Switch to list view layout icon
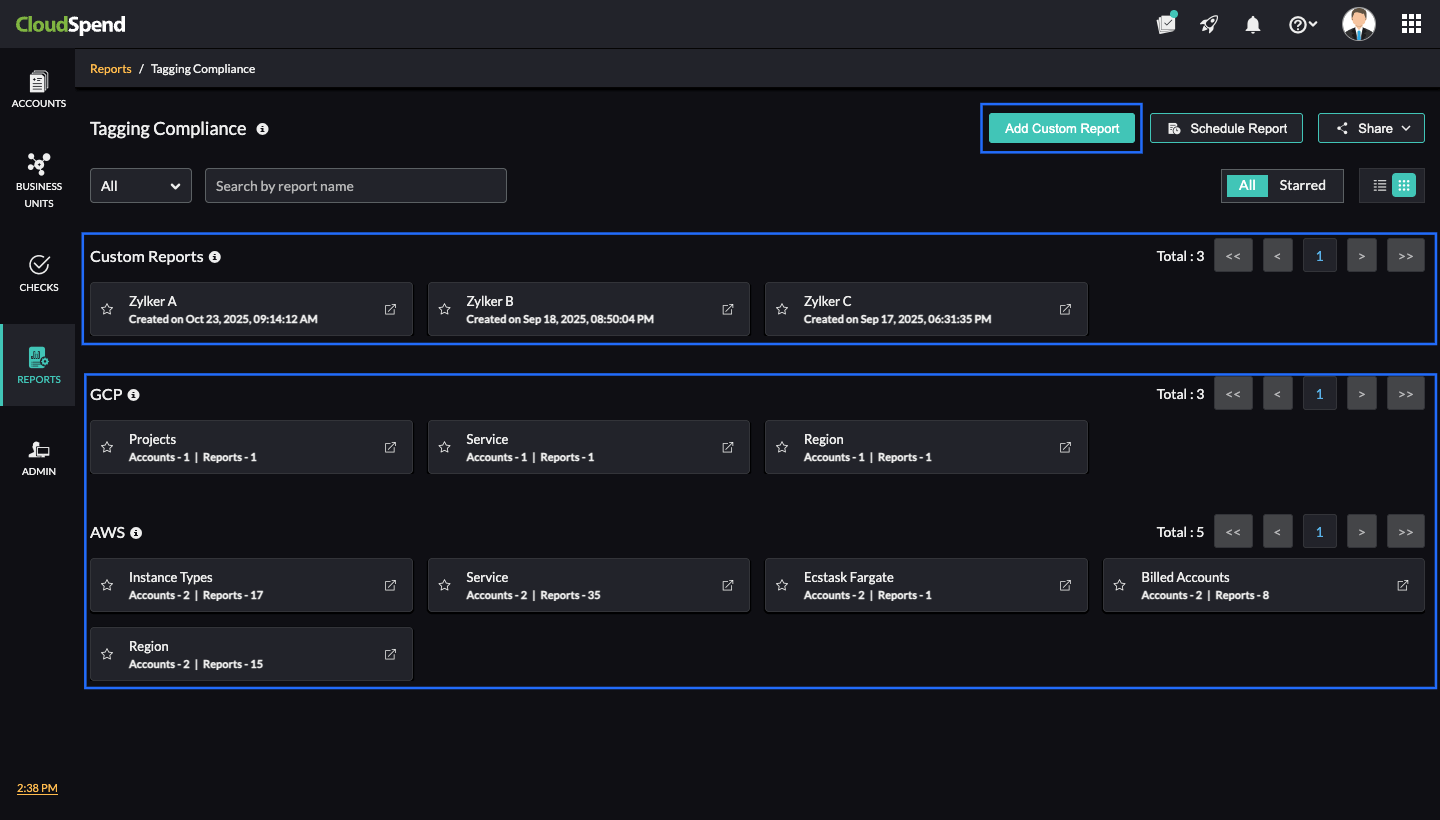 point(1380,185)
